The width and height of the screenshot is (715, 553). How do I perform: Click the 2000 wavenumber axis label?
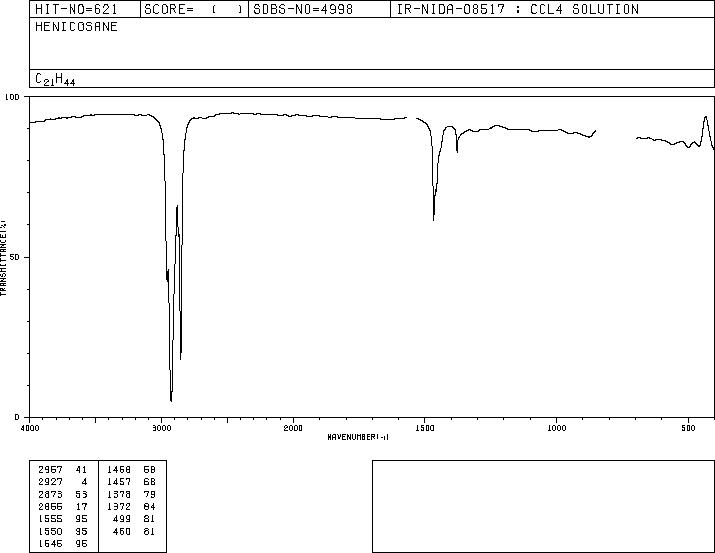coord(293,428)
